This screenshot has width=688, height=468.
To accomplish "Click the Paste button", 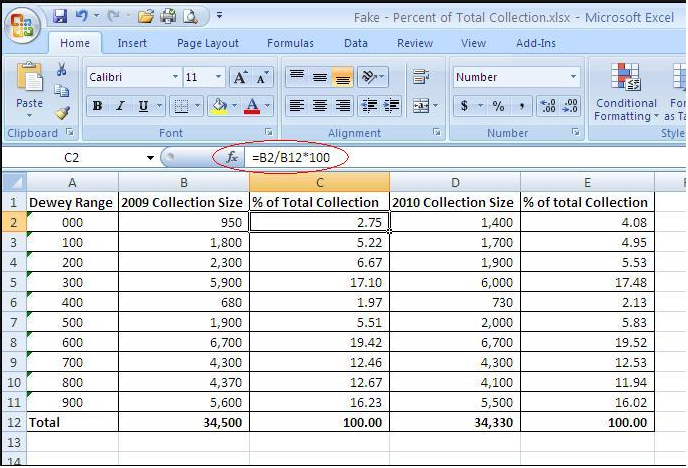I will [29, 88].
